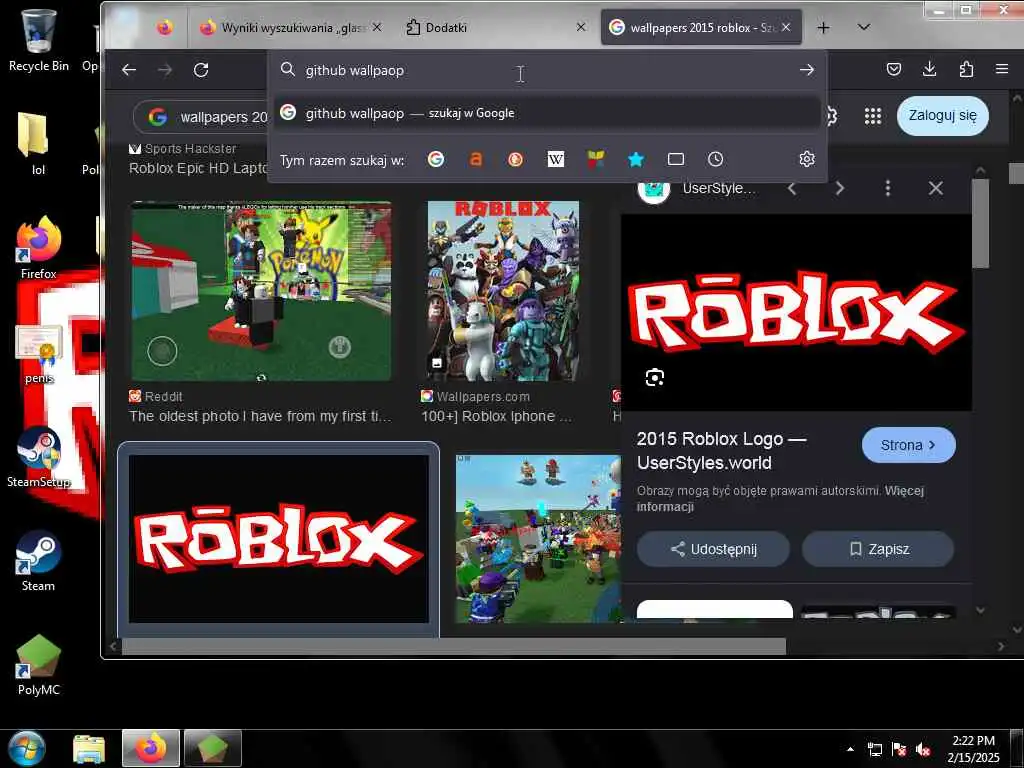The width and height of the screenshot is (1024, 768).
Task: Select the PolyMC desktop shortcut
Action: [39, 665]
